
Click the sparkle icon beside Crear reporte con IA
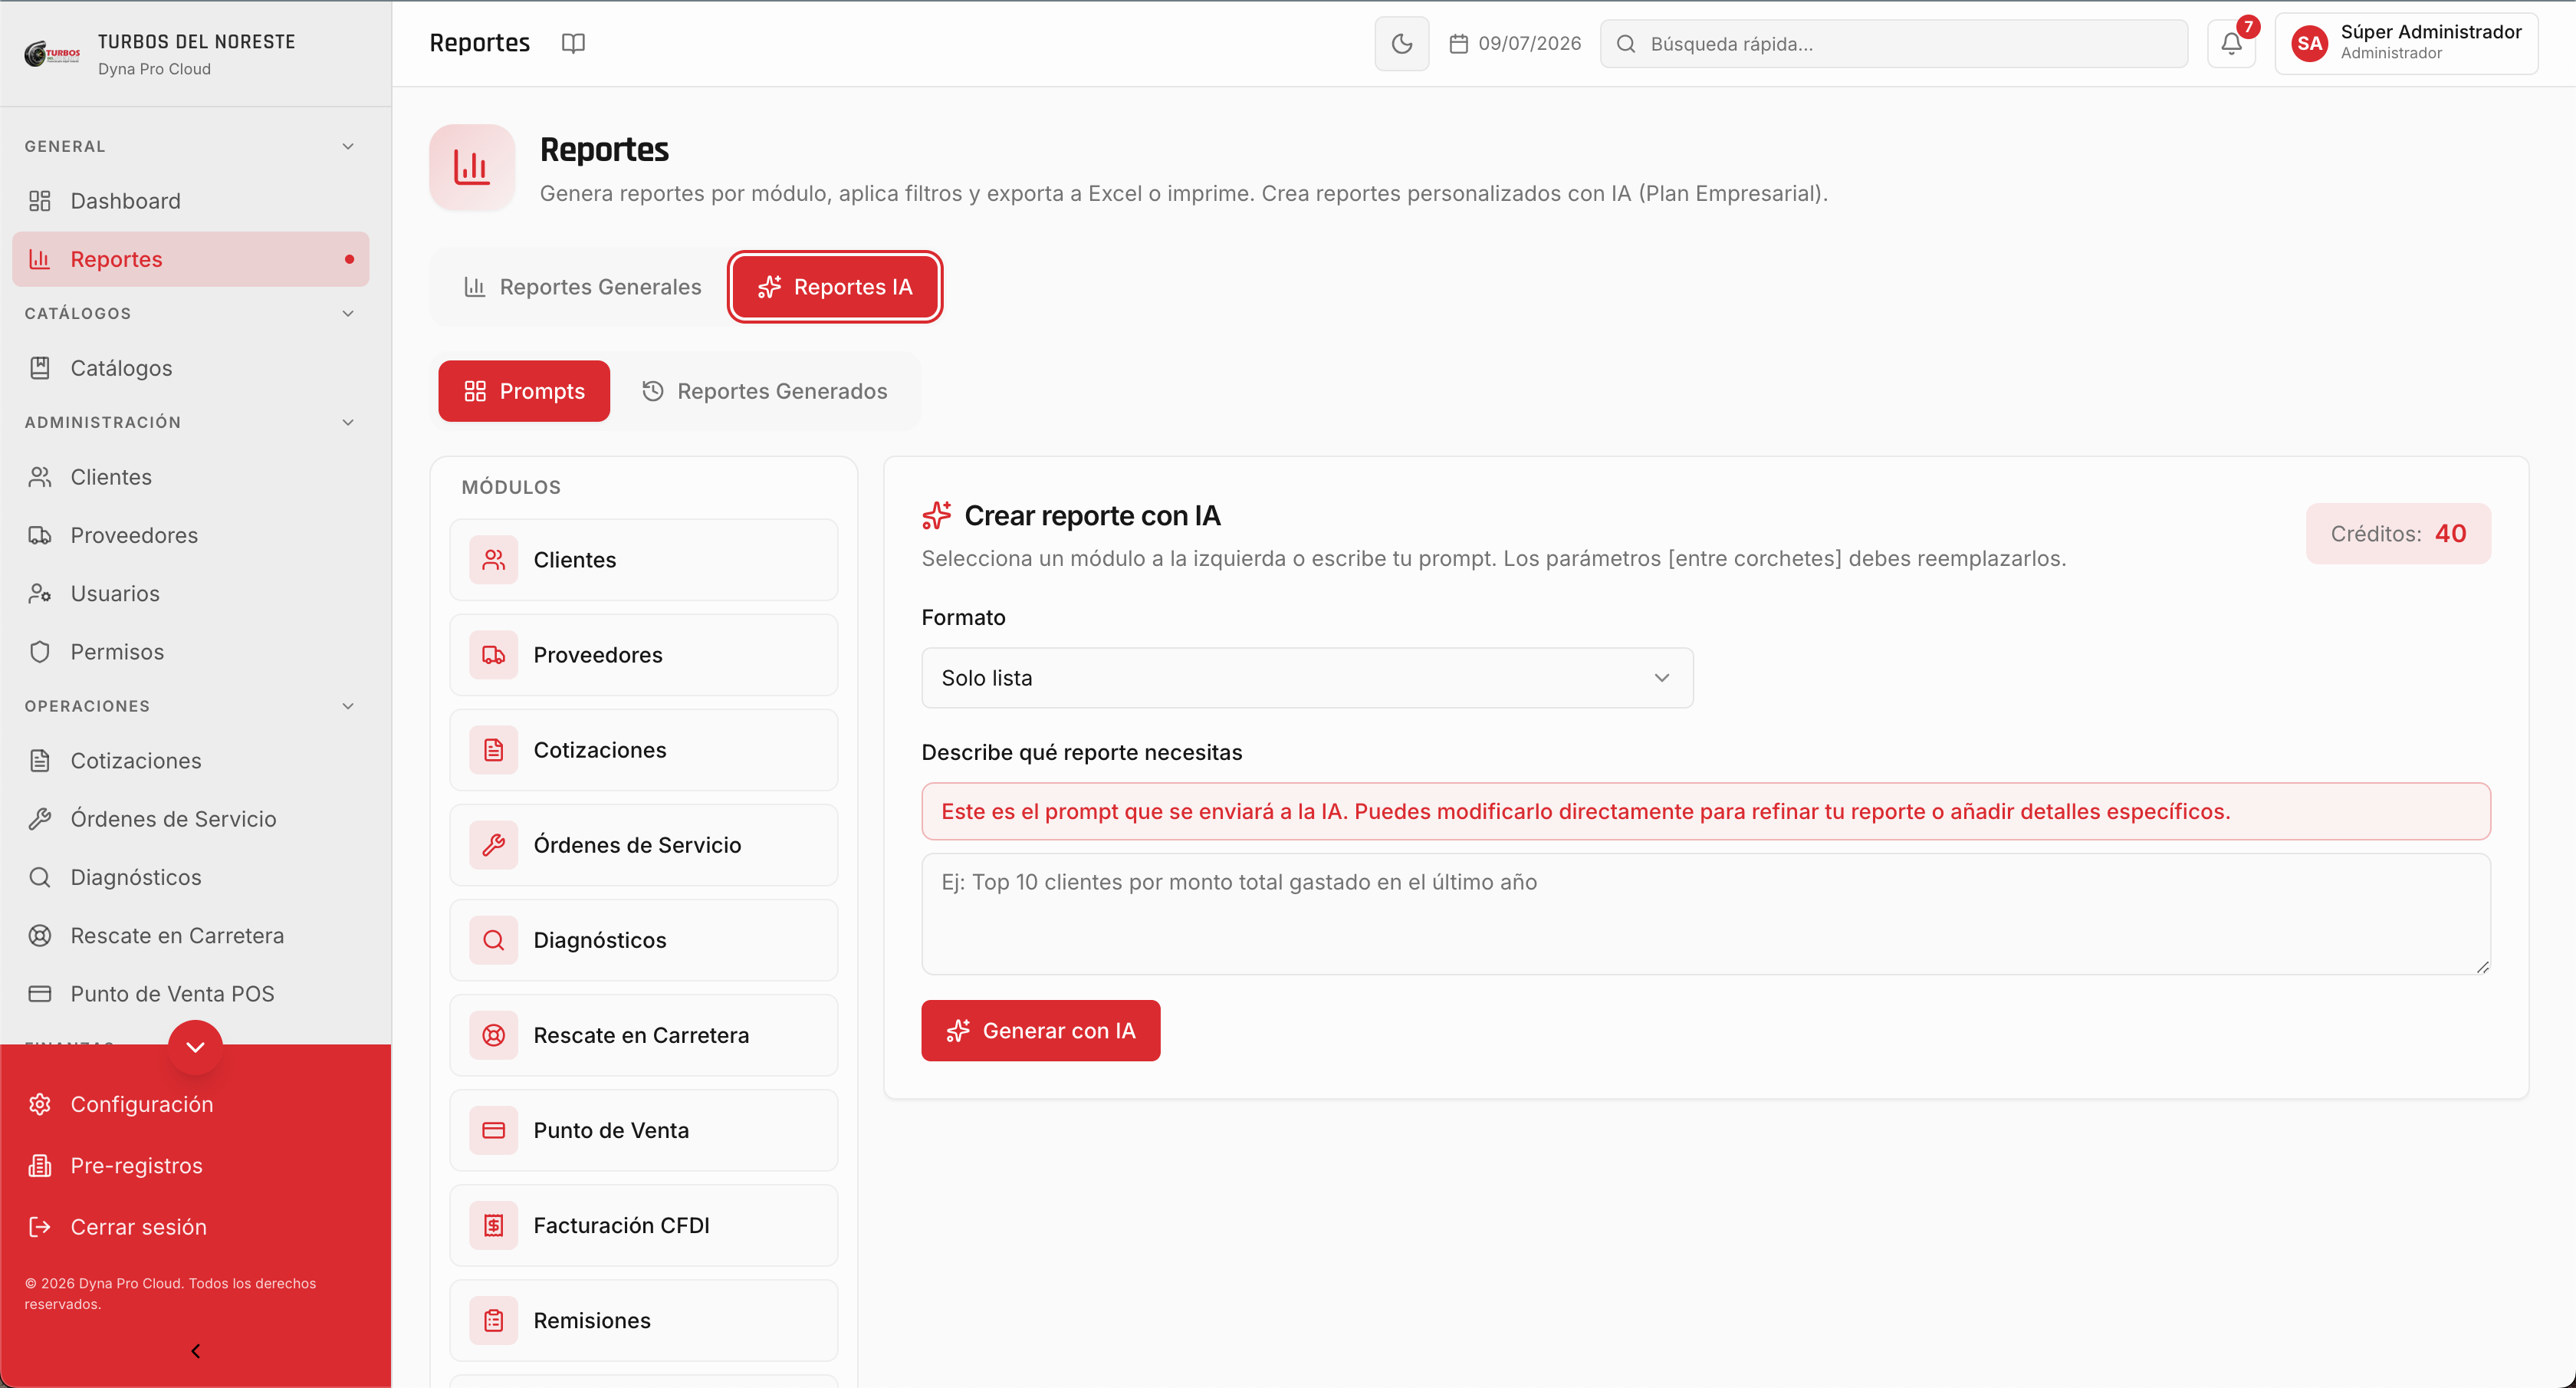click(937, 516)
